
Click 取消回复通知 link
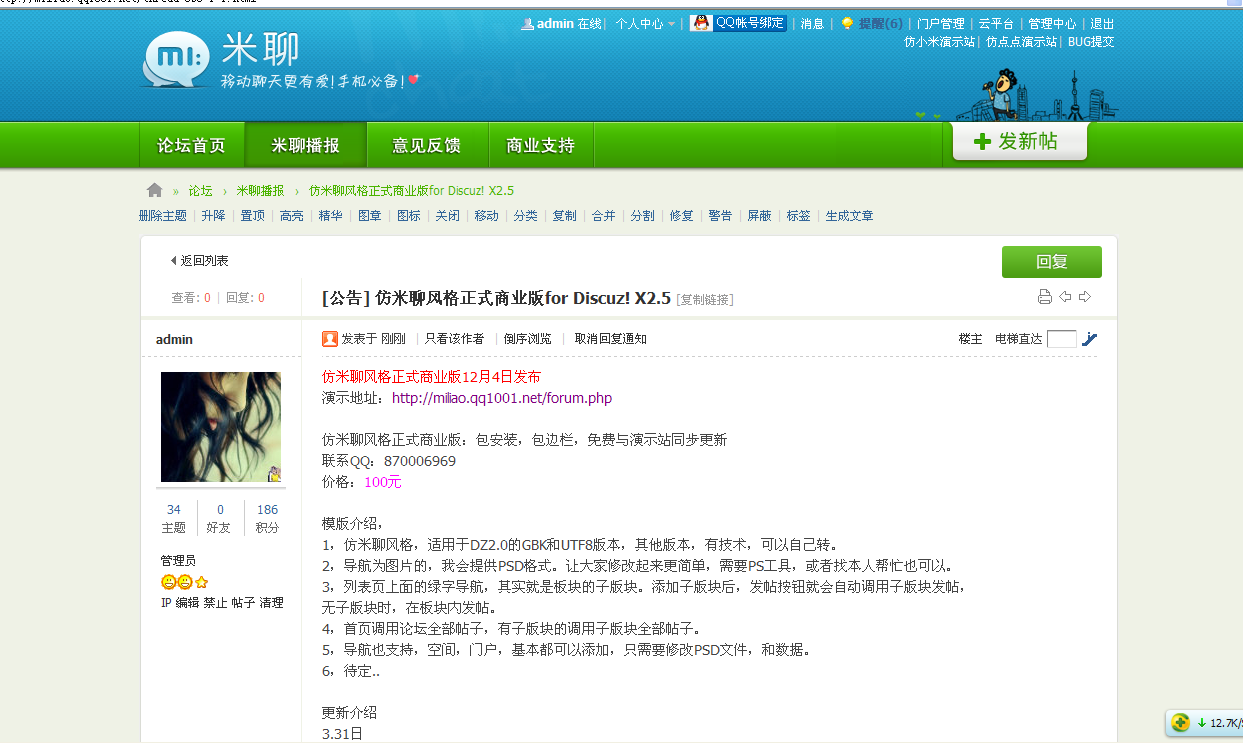coord(611,339)
